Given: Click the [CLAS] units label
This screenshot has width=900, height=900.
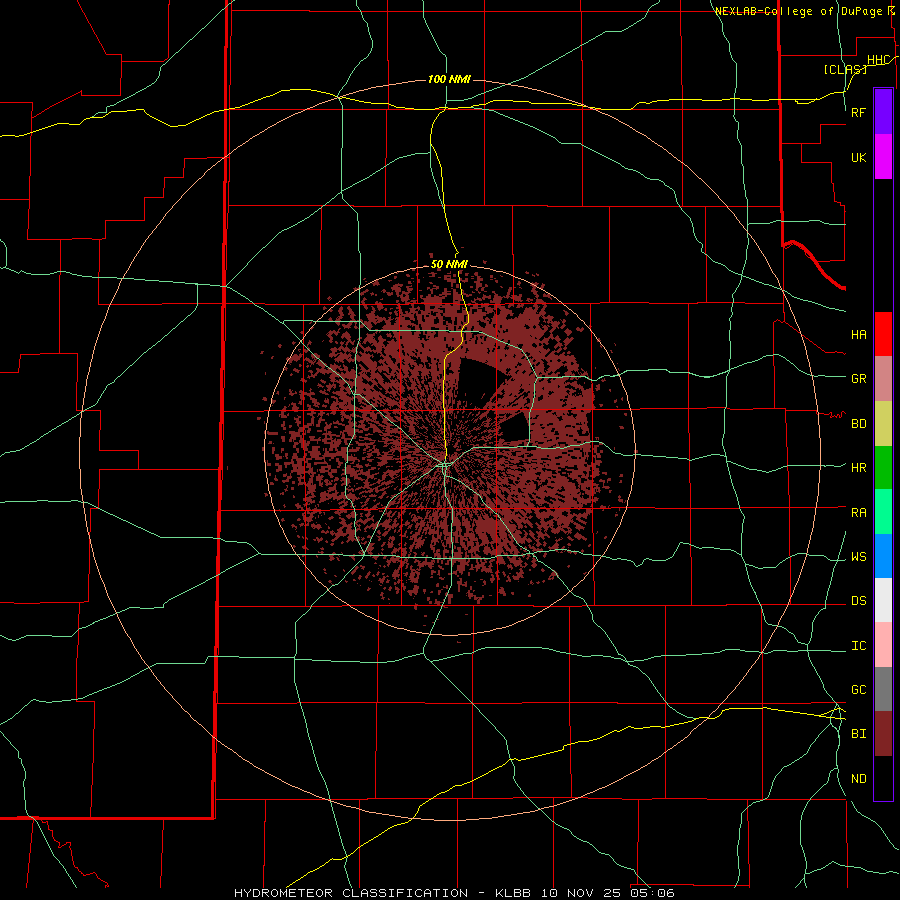Looking at the screenshot, I should pyautogui.click(x=845, y=69).
